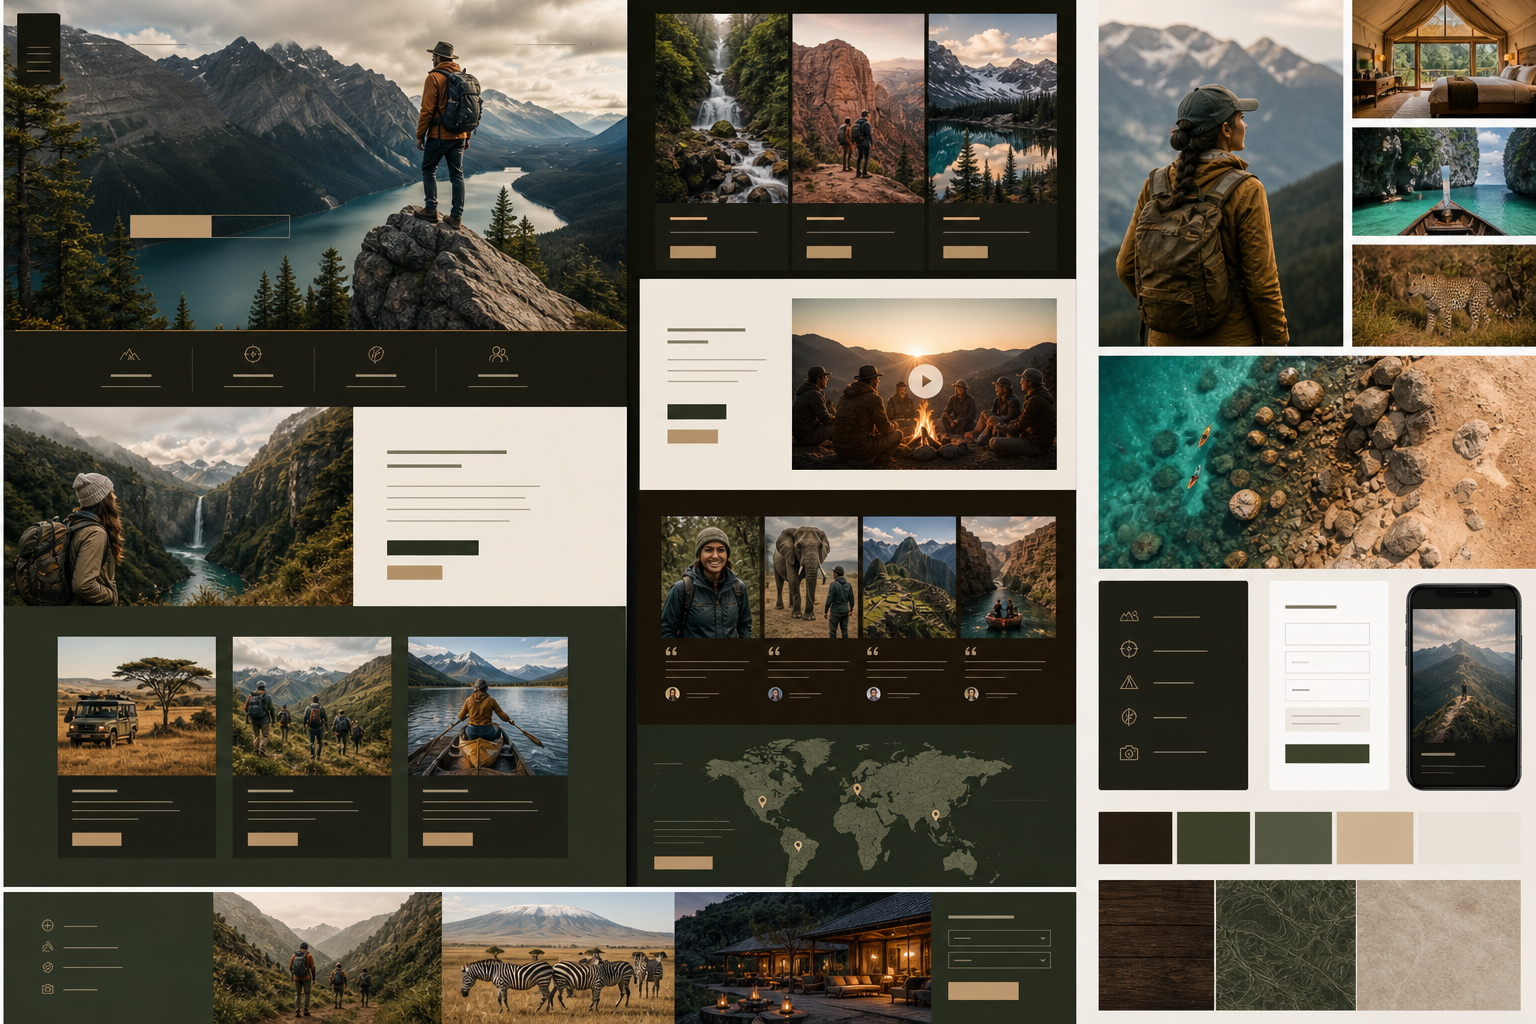Select the camera icon in the dark sidebar panel

[1129, 752]
